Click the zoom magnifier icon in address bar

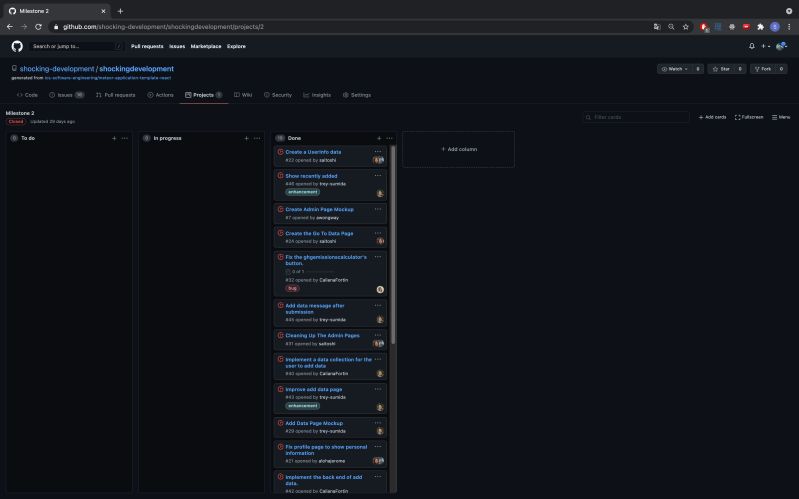point(672,27)
